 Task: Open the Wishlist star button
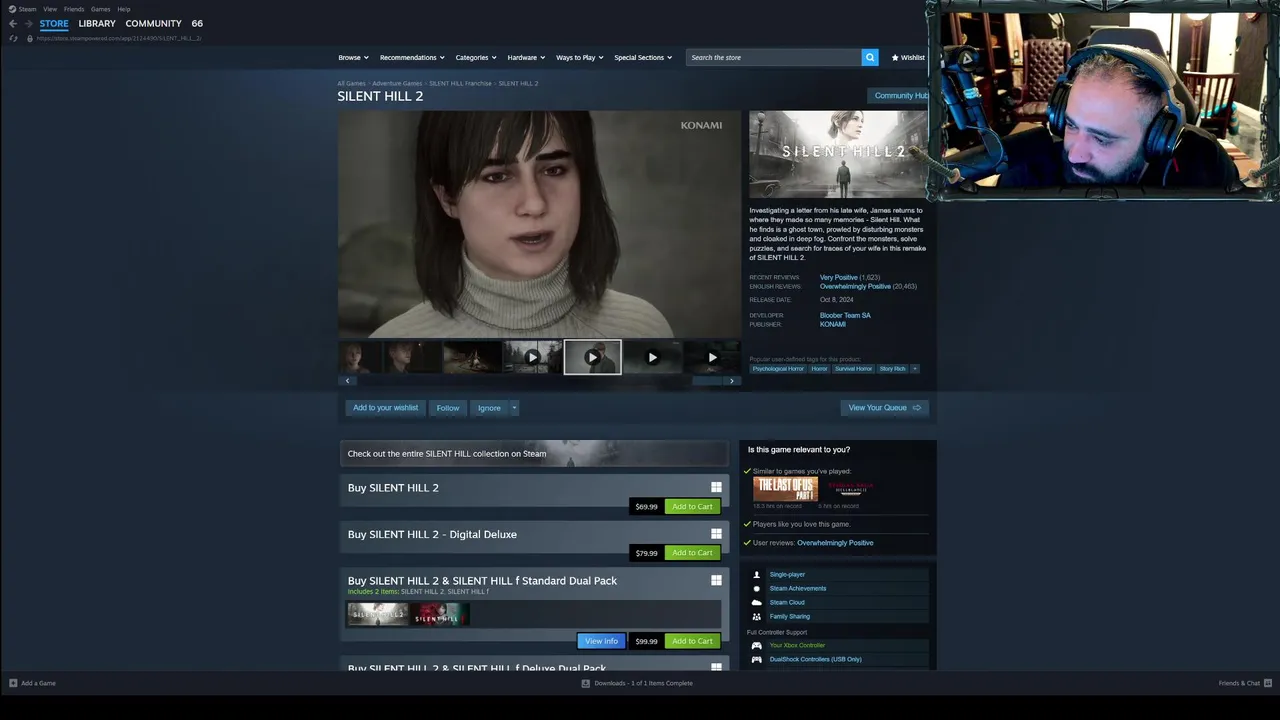tap(908, 57)
